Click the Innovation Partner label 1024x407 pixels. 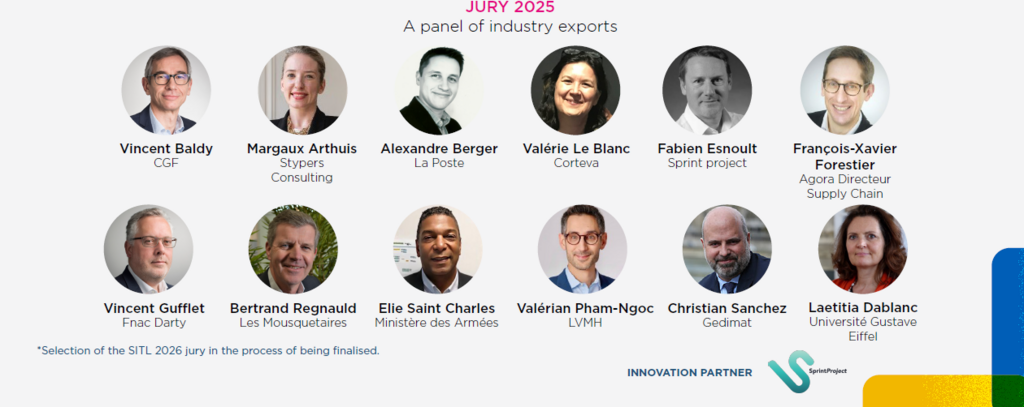[690, 372]
